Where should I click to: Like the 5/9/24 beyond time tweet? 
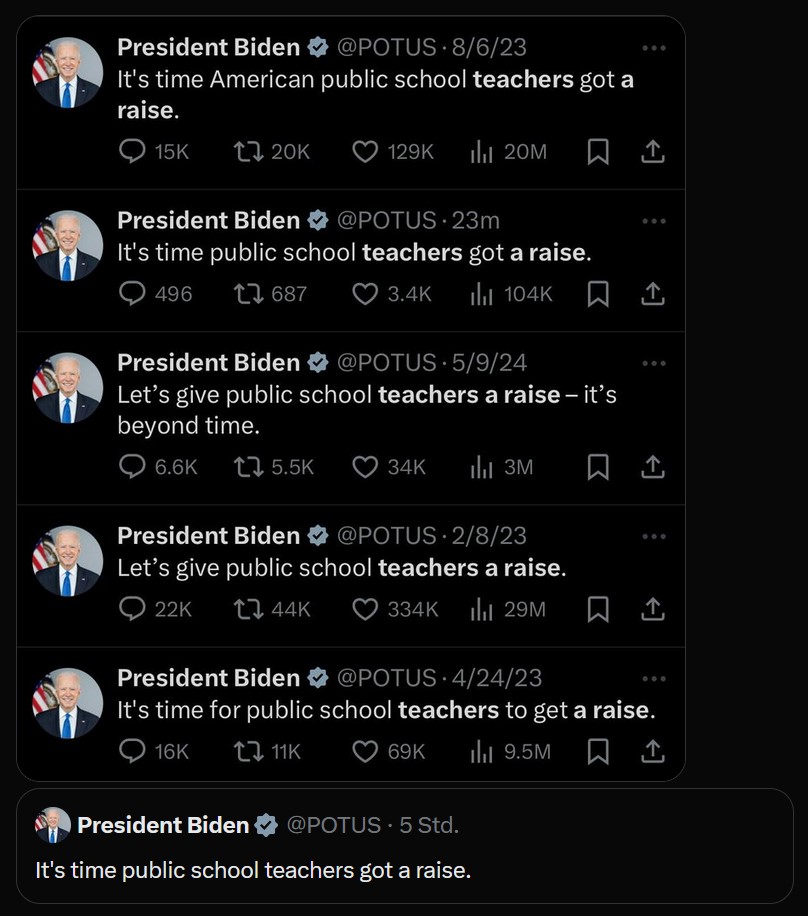[366, 467]
